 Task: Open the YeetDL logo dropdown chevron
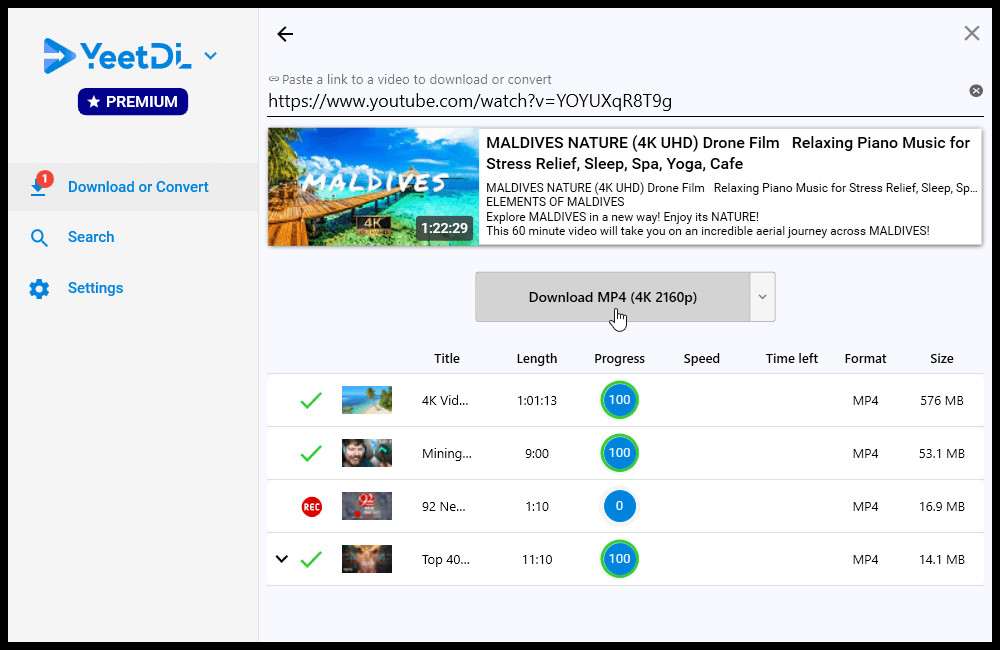pyautogui.click(x=210, y=56)
